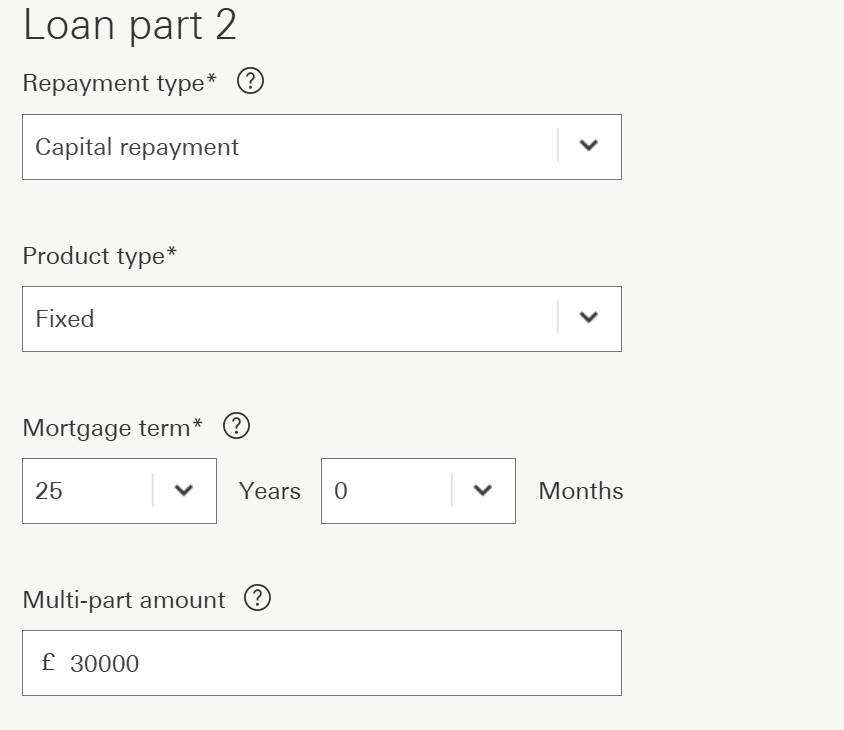
Task: Expand the Months dropdown using its arrow
Action: click(482, 491)
